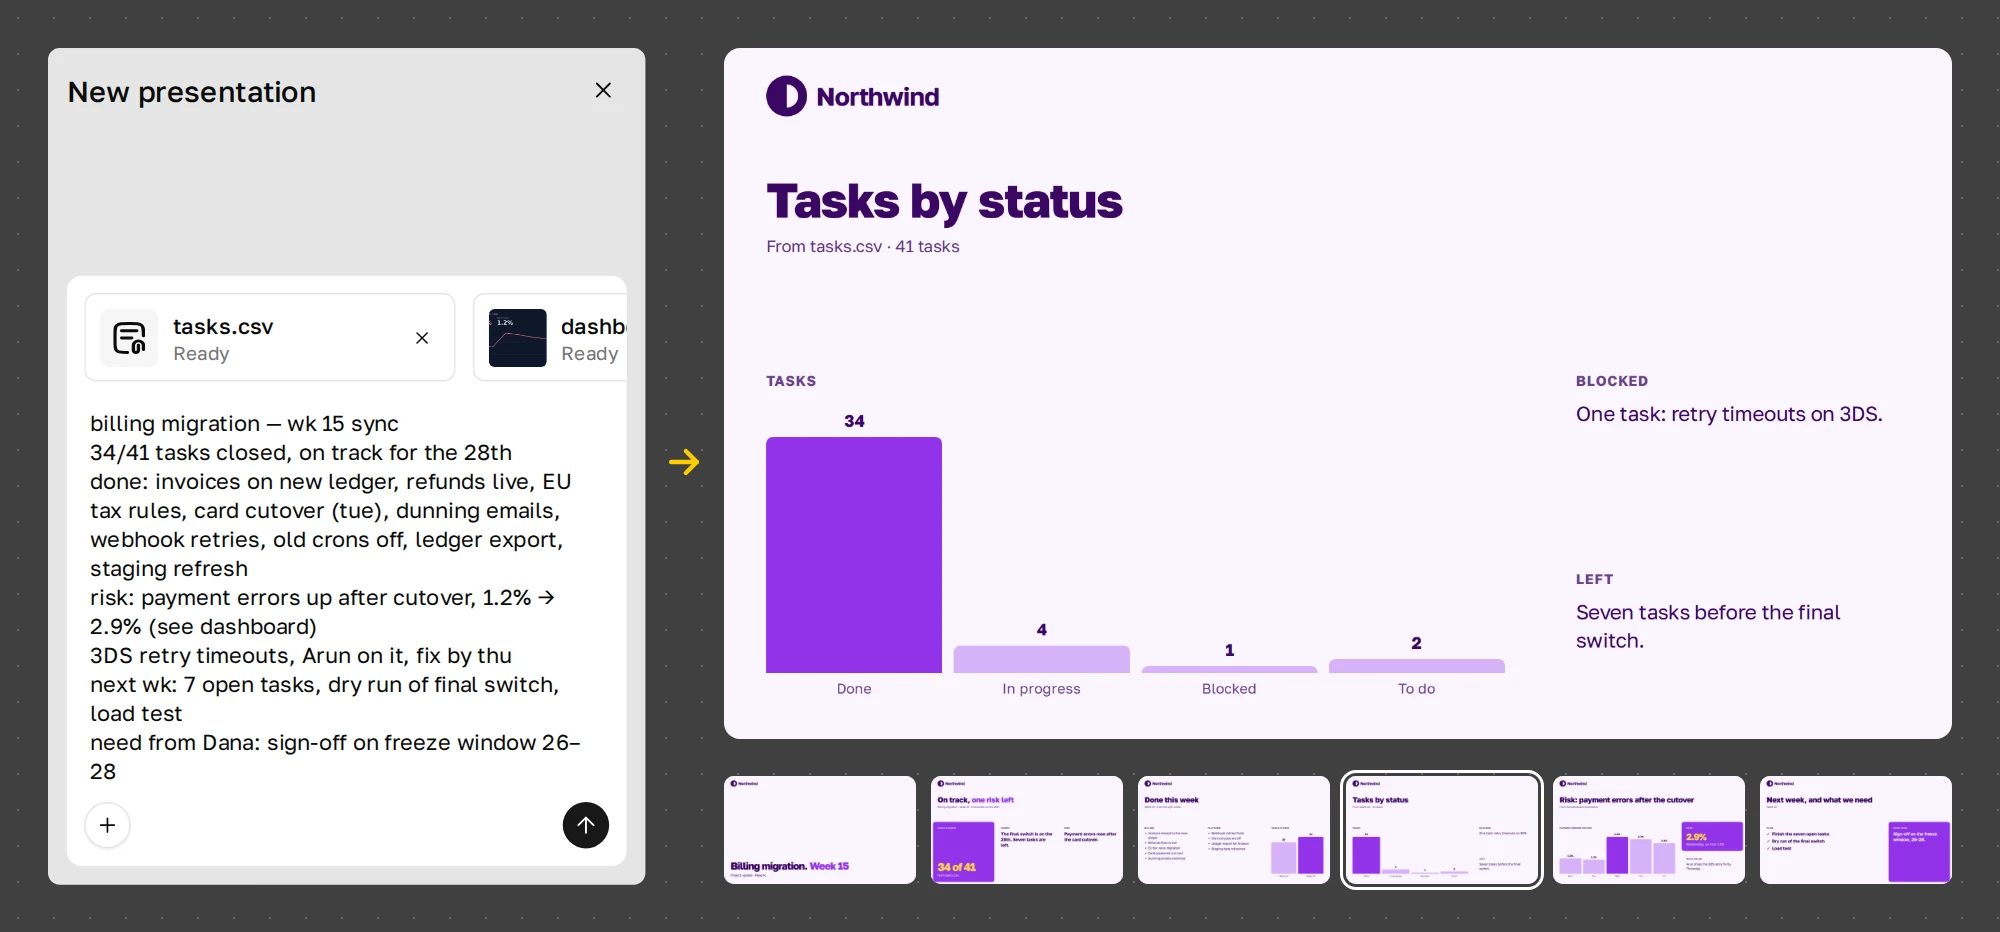The width and height of the screenshot is (2000, 932).
Task: Click the 'To do' axis label
Action: tap(1416, 689)
